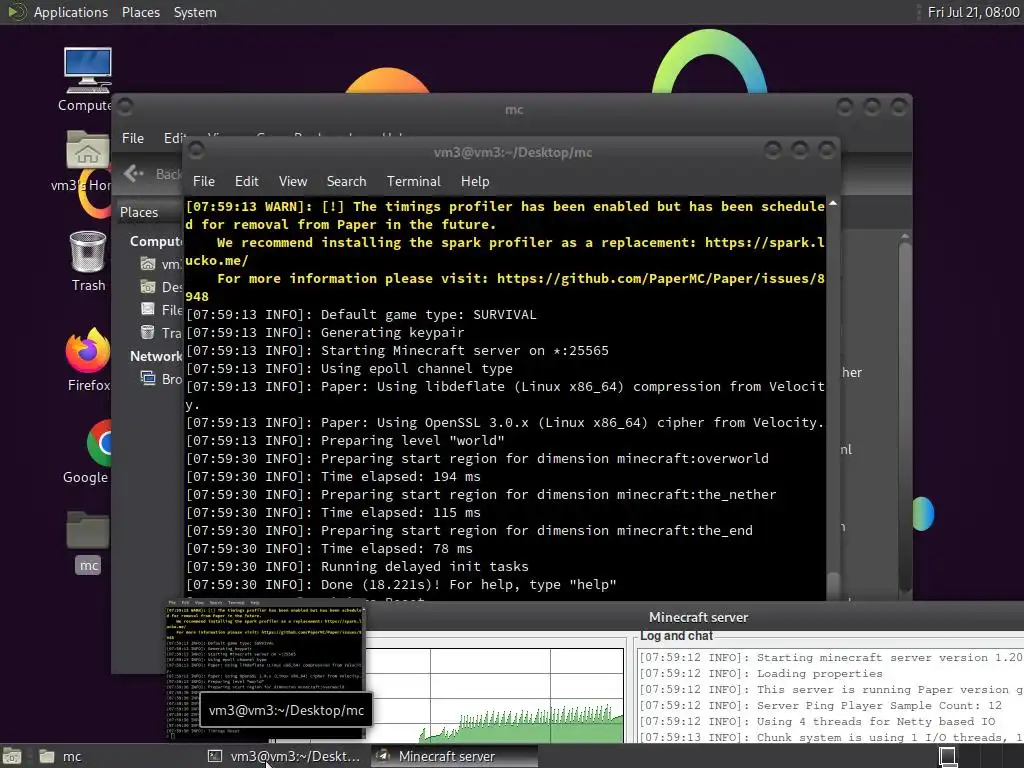1024x768 pixels.
Task: Click the menu icon beside Applications
Action: click(x=16, y=12)
